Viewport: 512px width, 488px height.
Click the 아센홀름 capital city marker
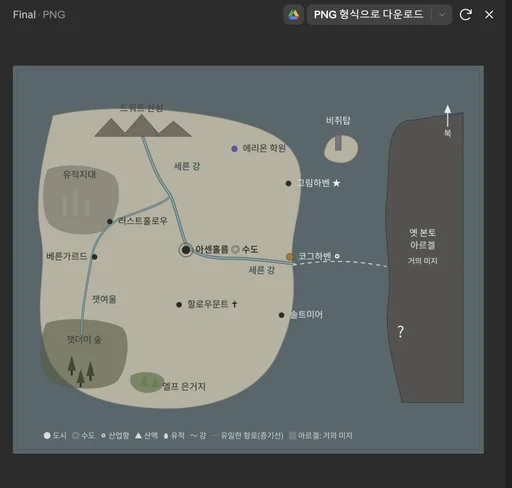[x=186, y=250]
